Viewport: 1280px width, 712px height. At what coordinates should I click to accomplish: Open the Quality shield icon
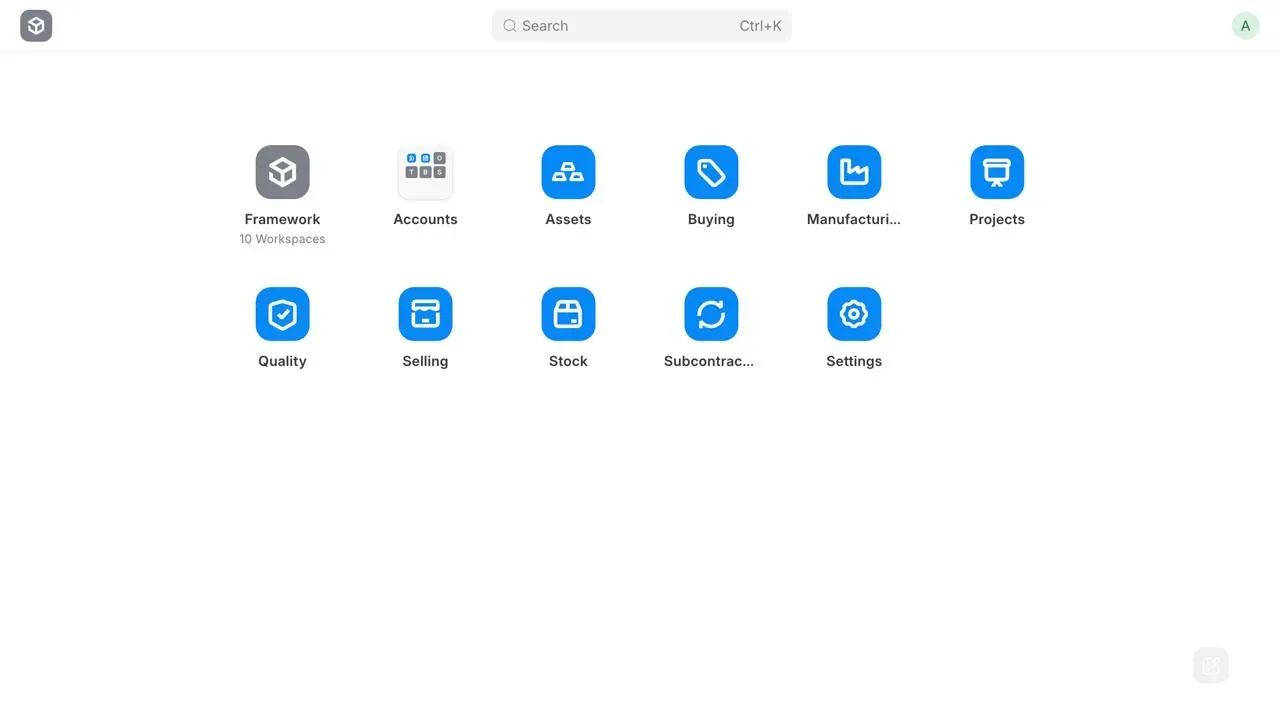(282, 314)
